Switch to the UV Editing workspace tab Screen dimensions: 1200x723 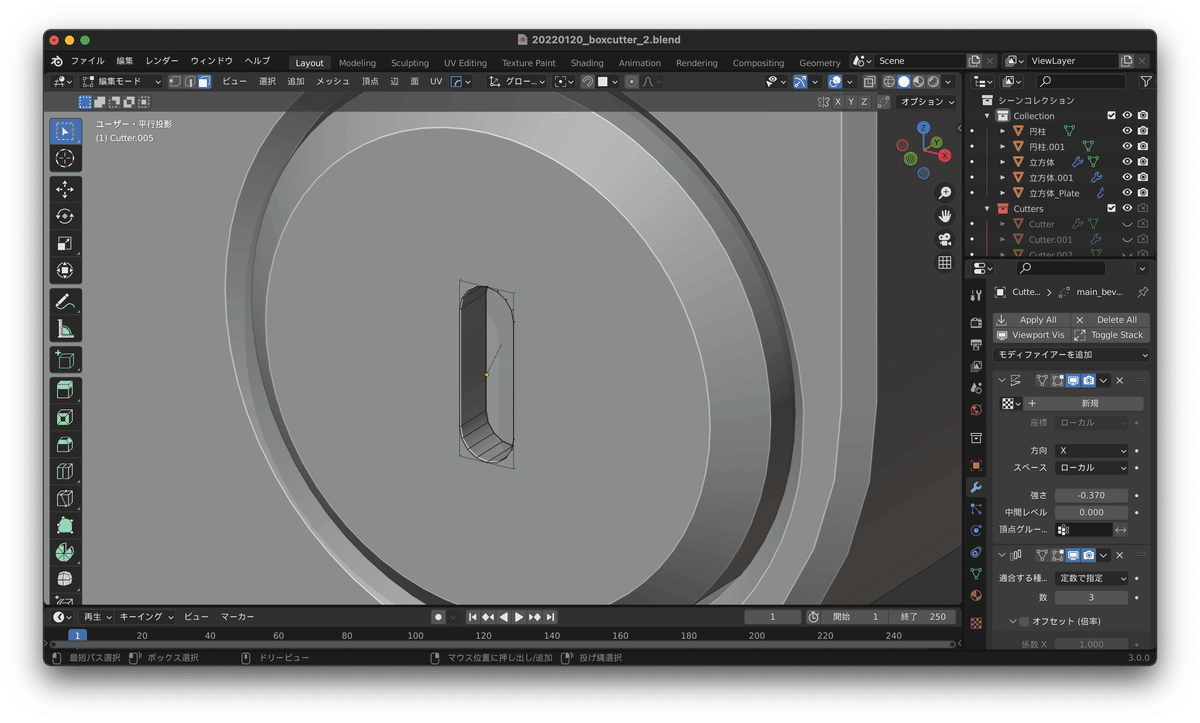465,63
